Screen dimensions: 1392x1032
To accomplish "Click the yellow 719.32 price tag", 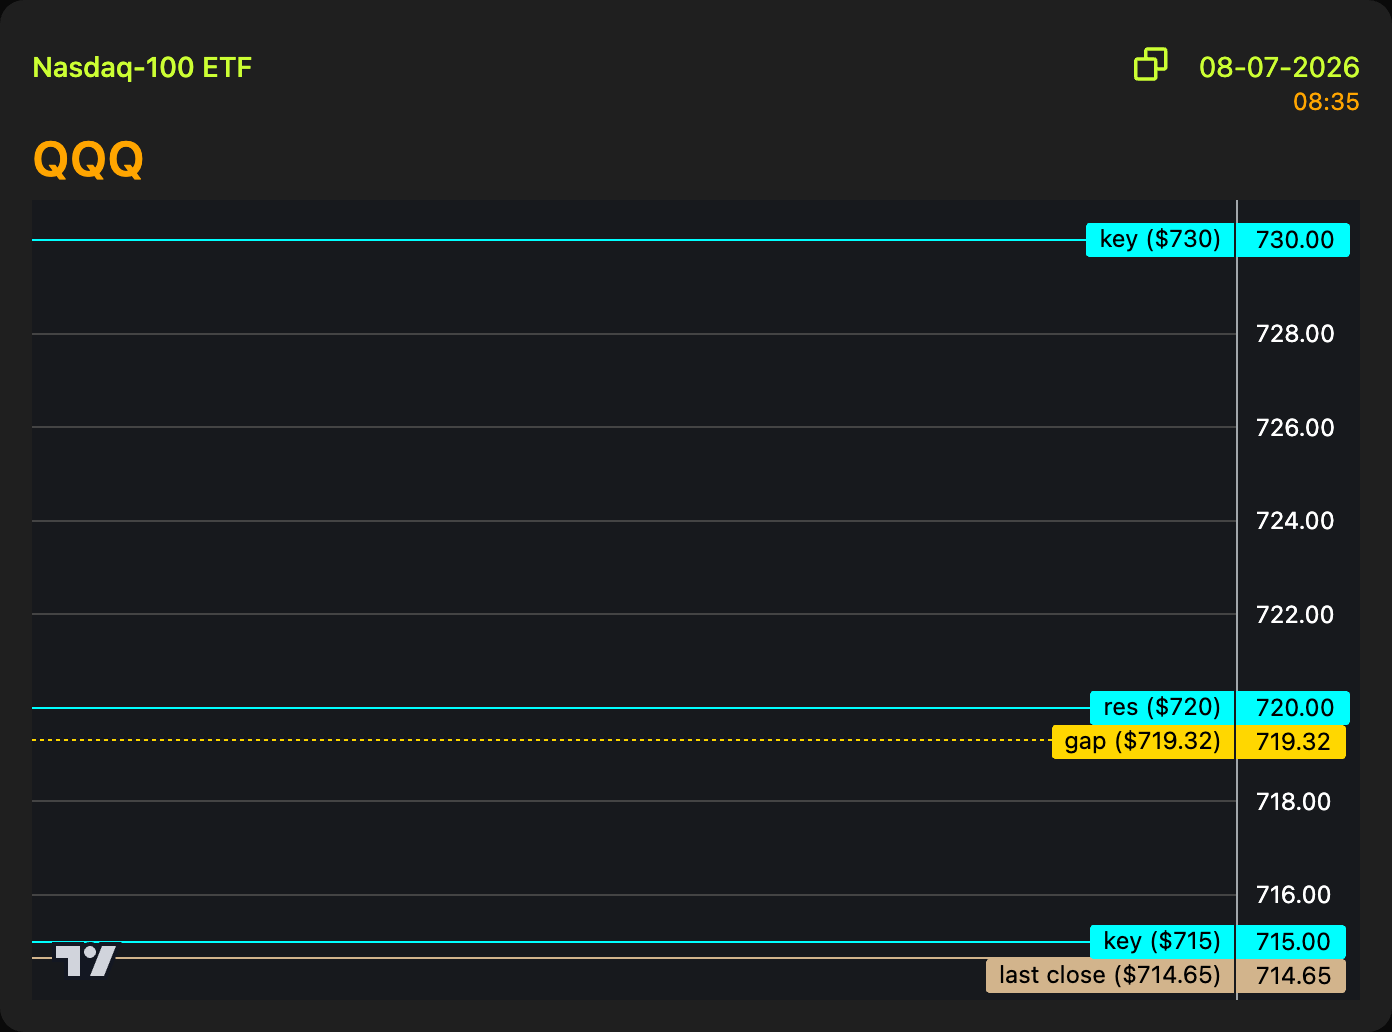I will point(1292,742).
